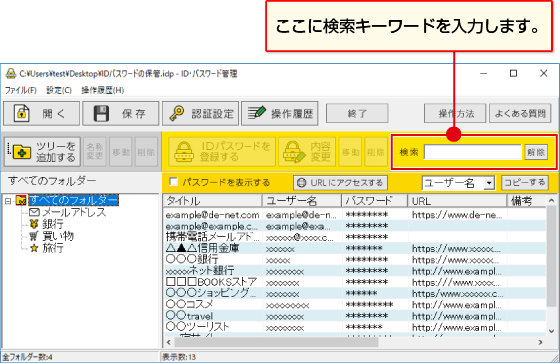Click the vertical scrollbar down arrow

[551, 331]
